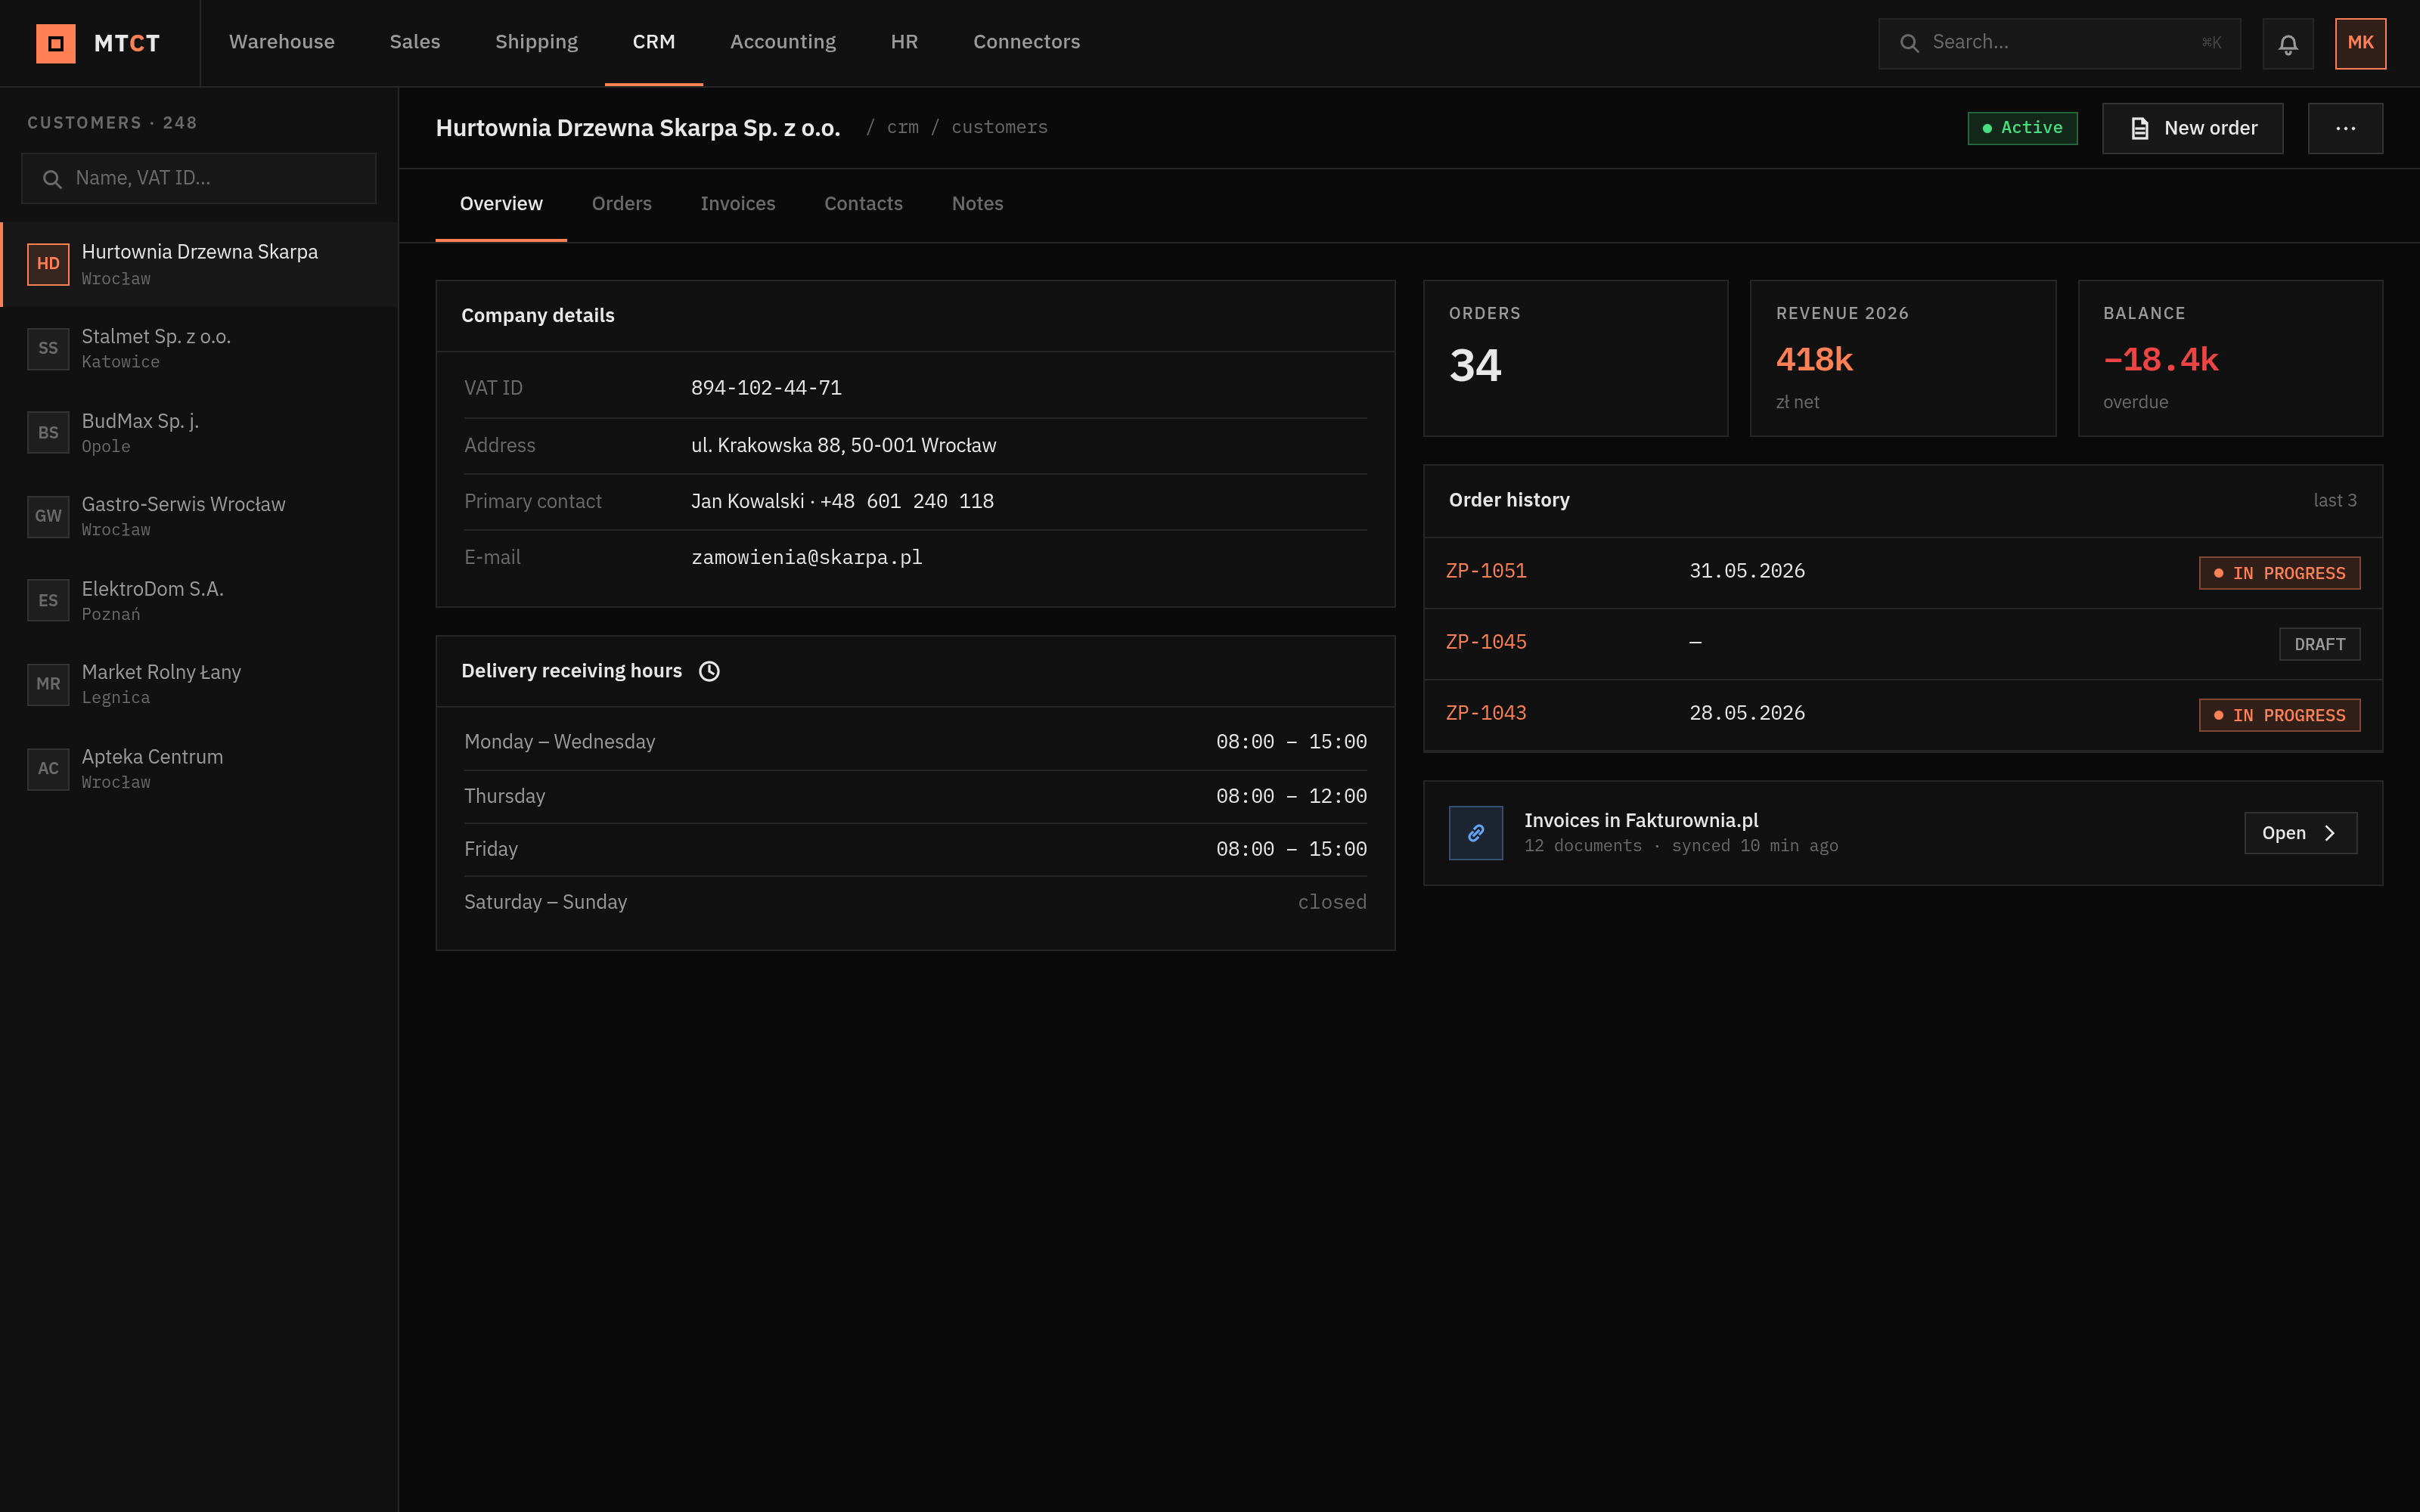Open the Invoices tab
This screenshot has height=1512, width=2420.
coord(738,204)
